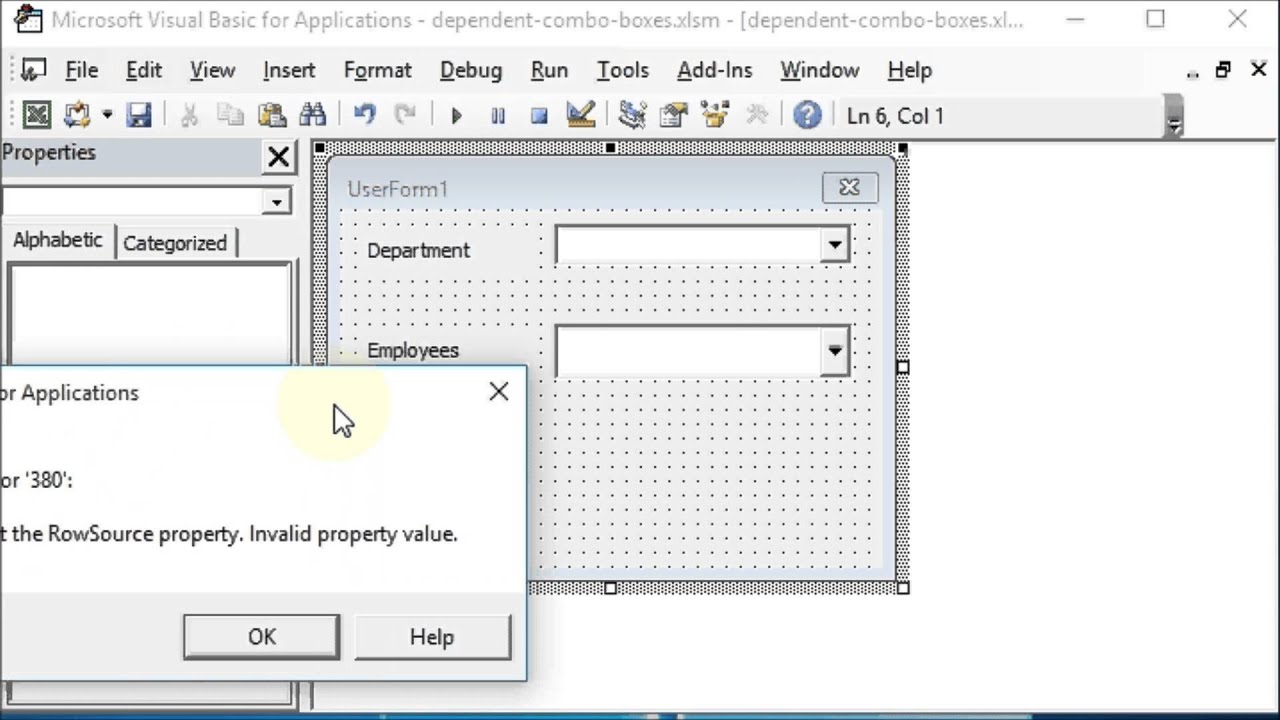The image size is (1280, 720).
Task: Open the Project Explorer icon
Action: 632,115
